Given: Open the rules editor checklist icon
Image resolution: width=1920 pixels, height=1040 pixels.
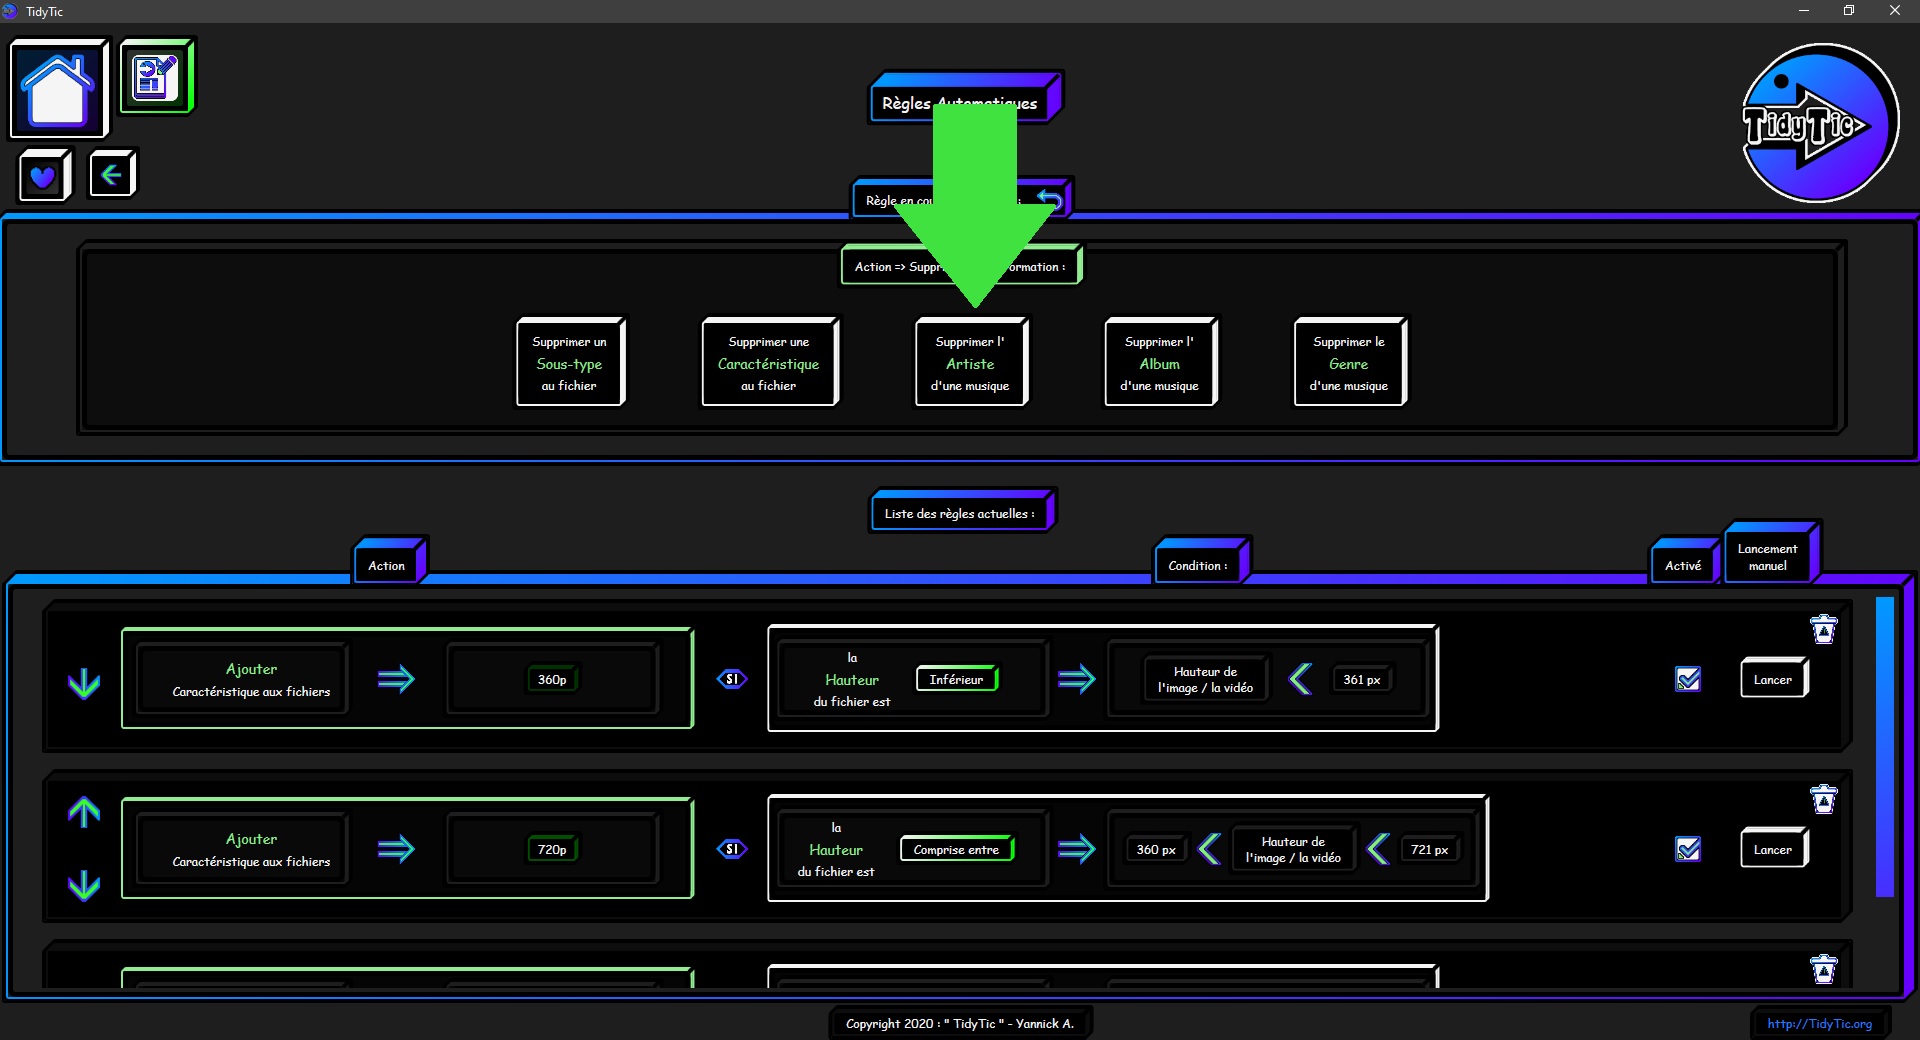Looking at the screenshot, I should coord(156,76).
